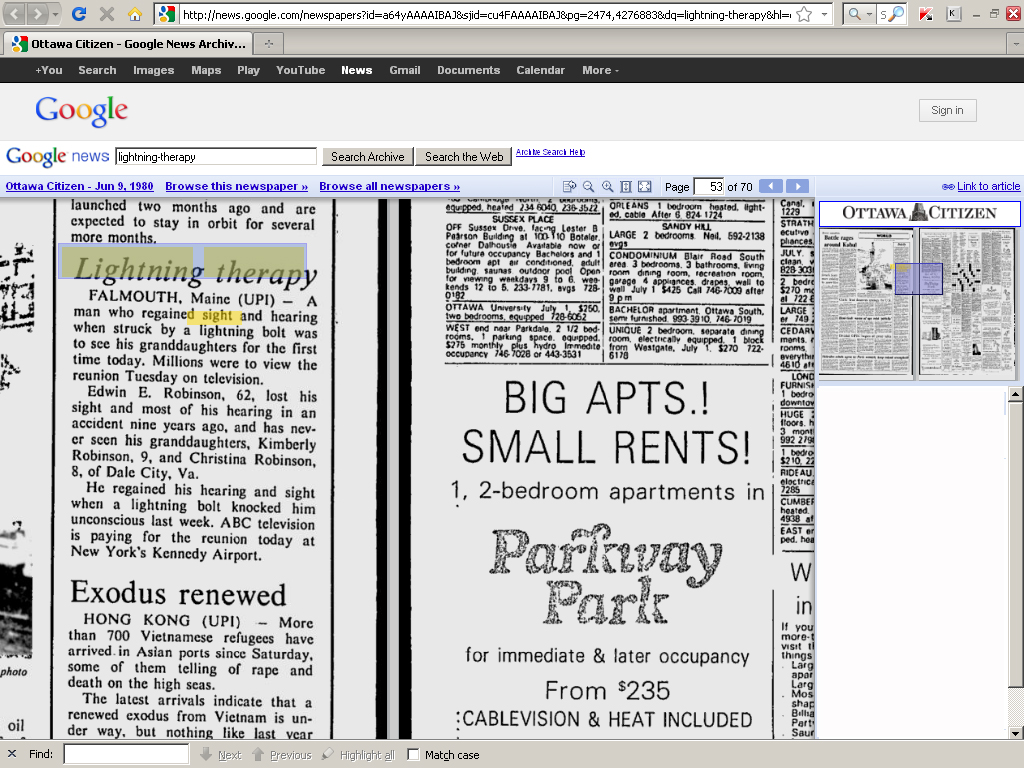The width and height of the screenshot is (1024, 768).
Task: Open Archive Search Help link
Action: 550,152
